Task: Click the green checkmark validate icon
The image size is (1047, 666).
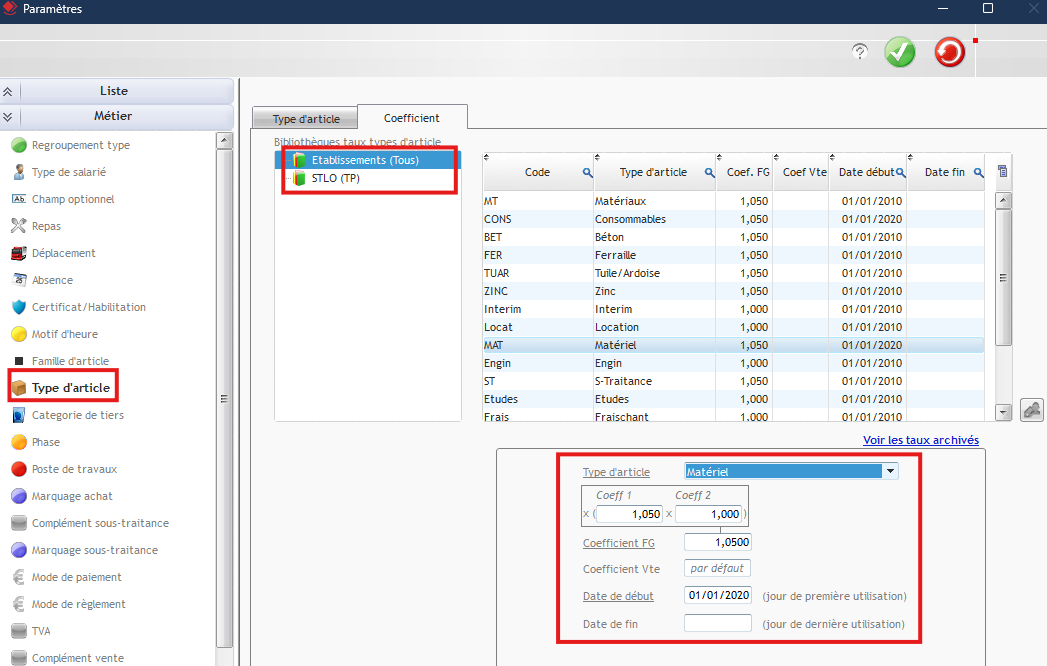Action: coord(900,52)
